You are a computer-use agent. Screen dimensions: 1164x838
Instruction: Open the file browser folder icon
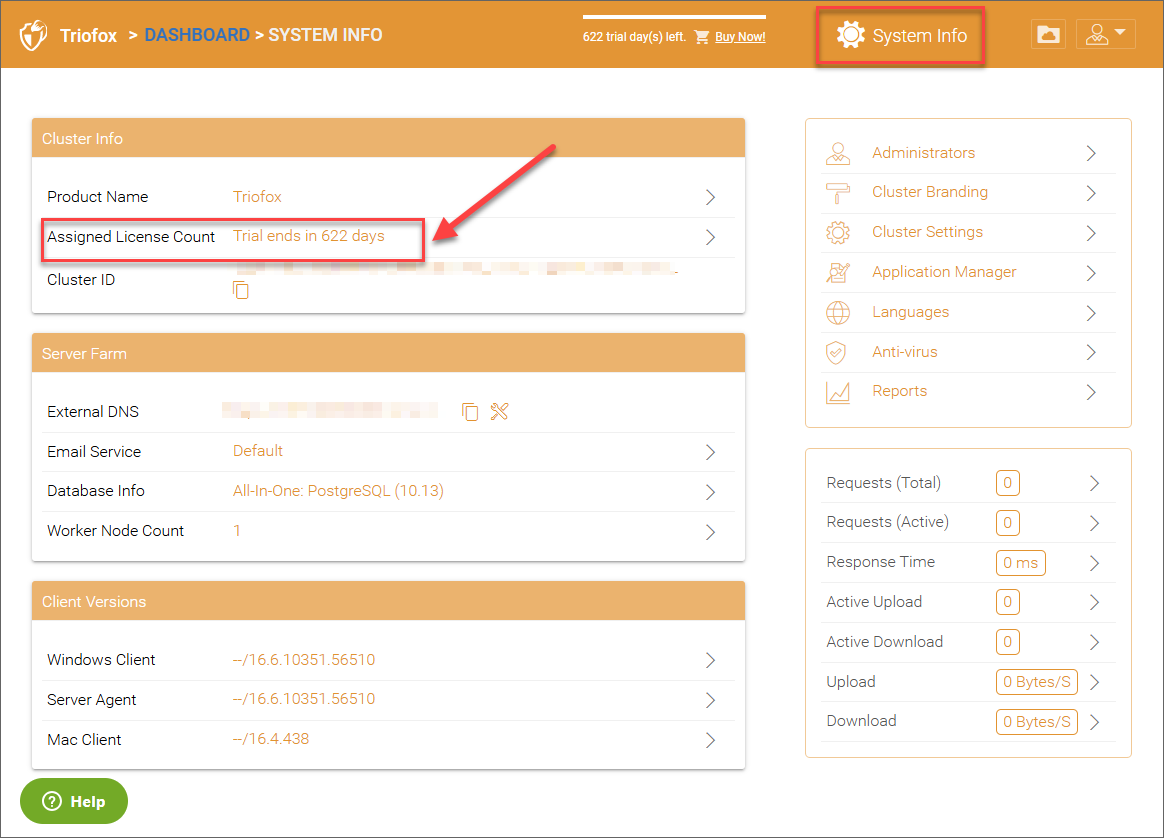point(1048,34)
